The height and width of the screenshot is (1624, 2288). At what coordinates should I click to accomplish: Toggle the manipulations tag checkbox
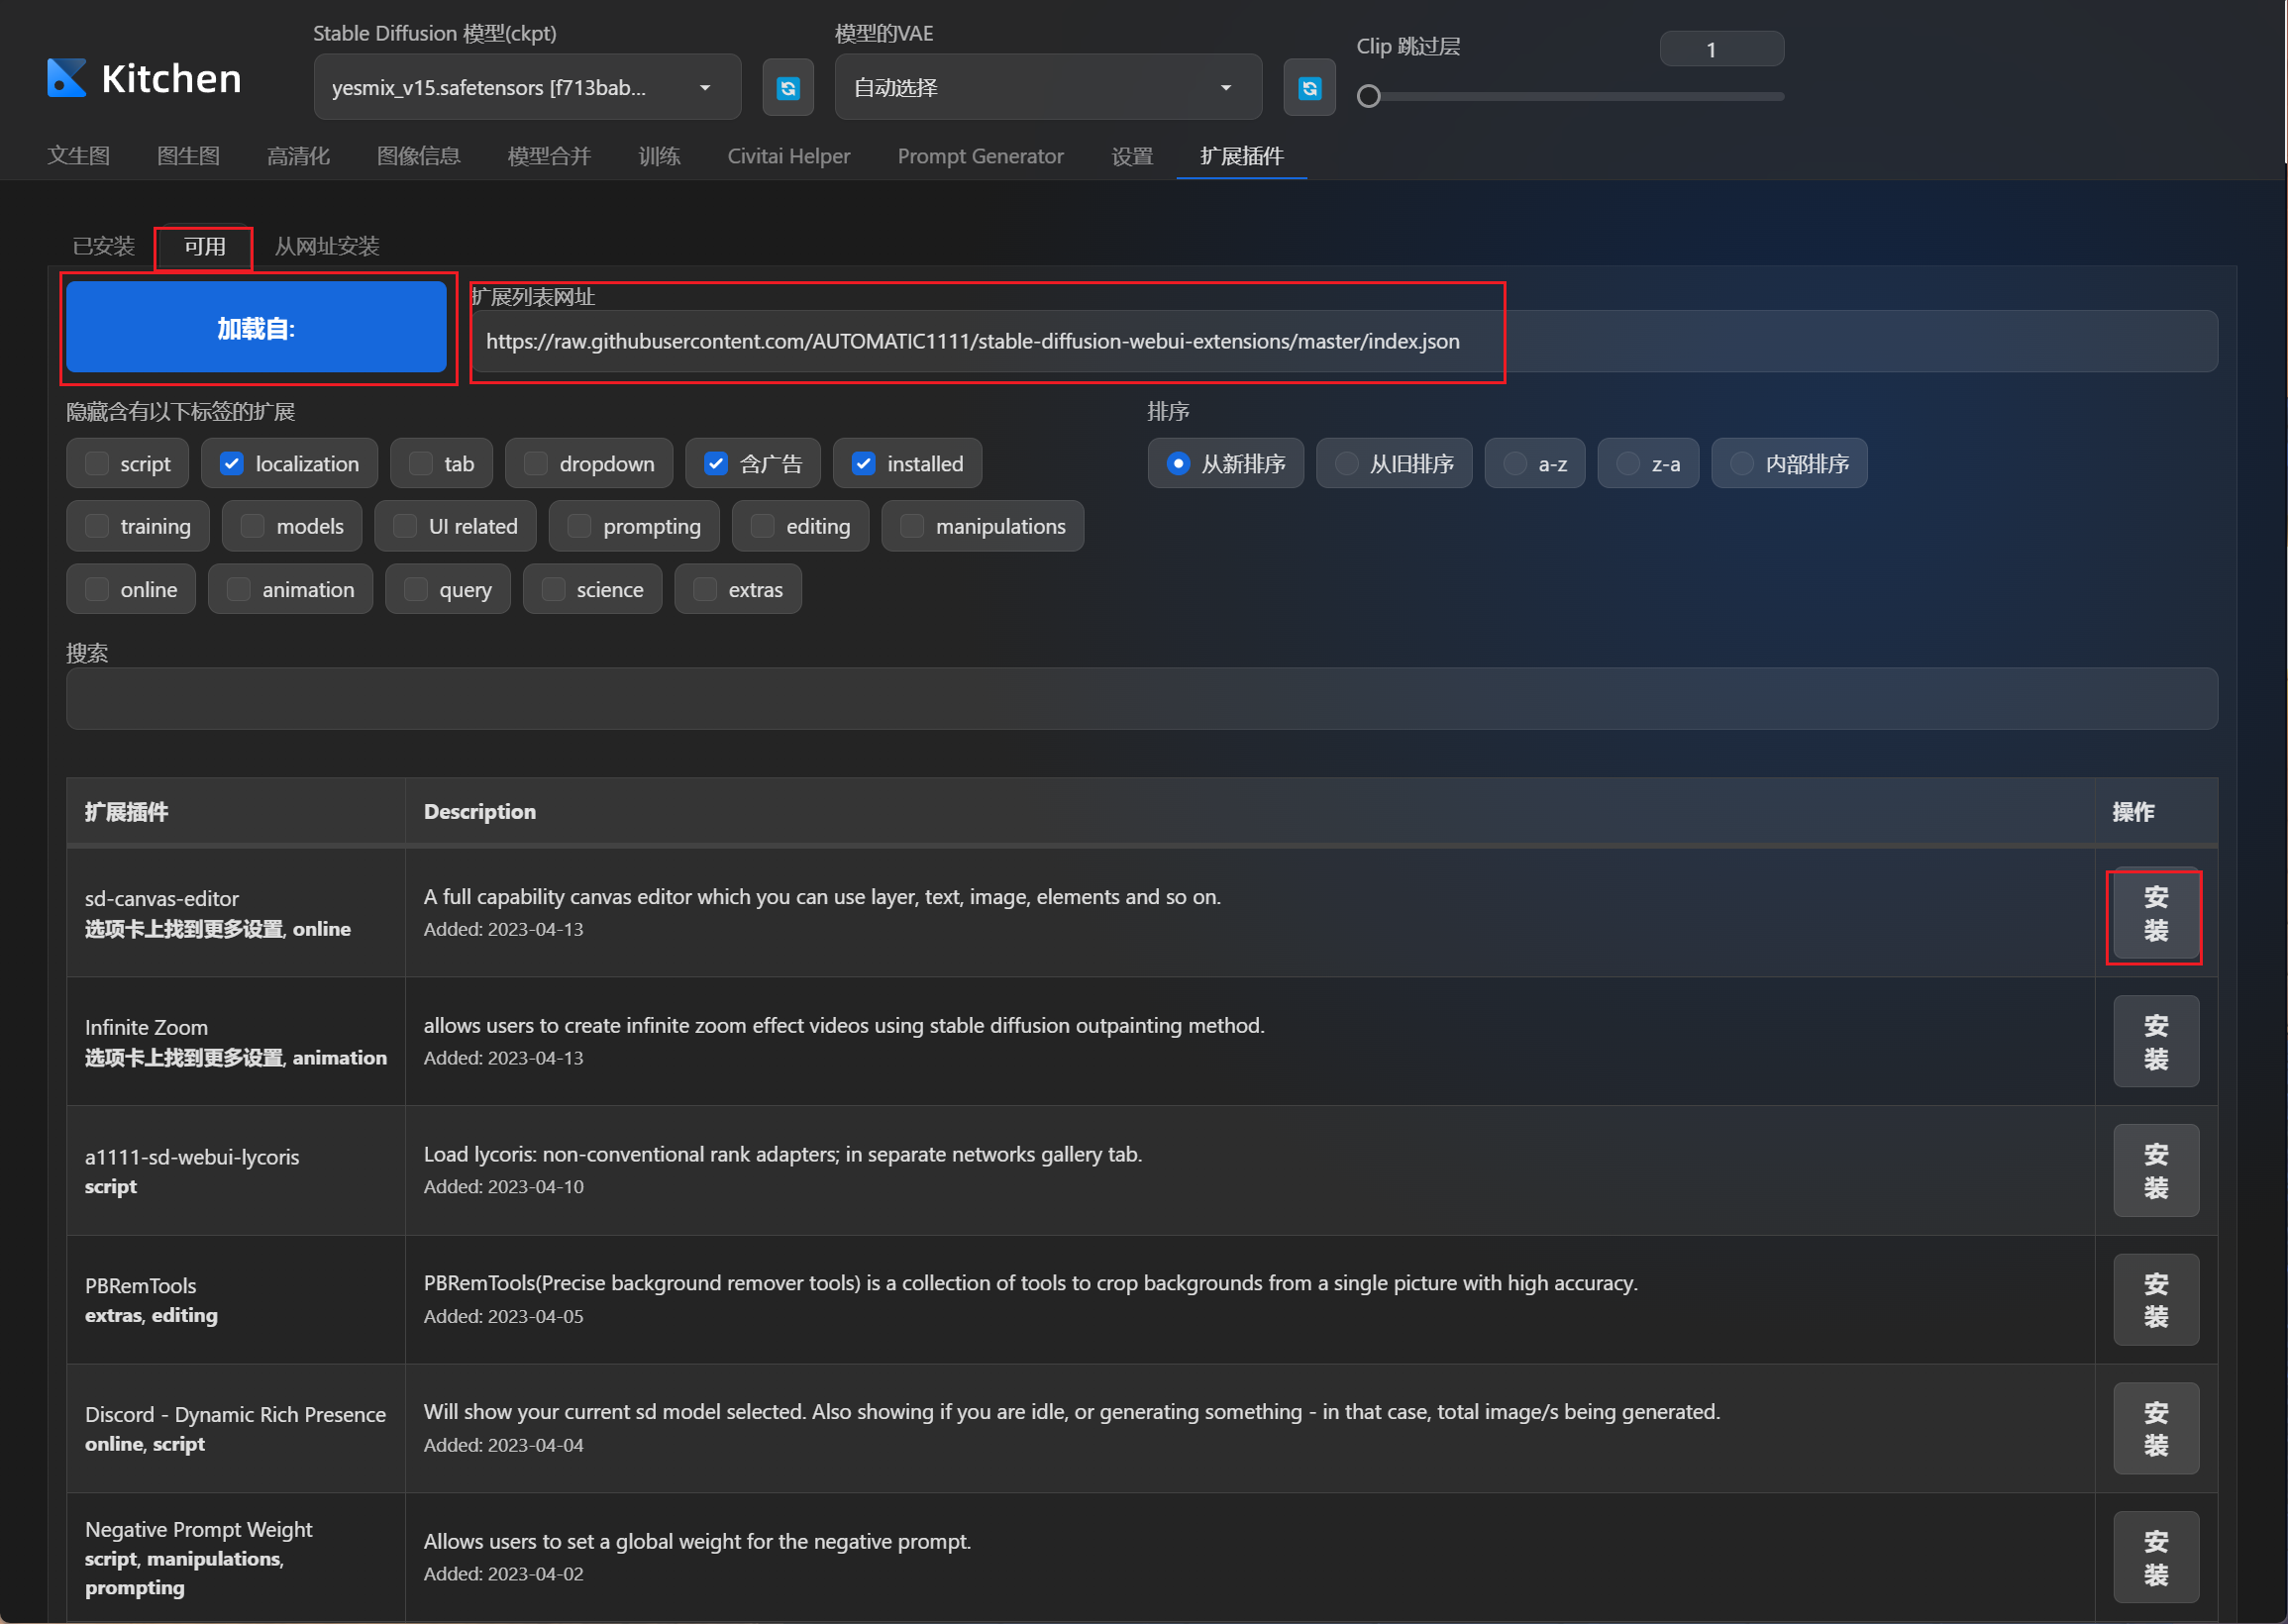coord(912,526)
